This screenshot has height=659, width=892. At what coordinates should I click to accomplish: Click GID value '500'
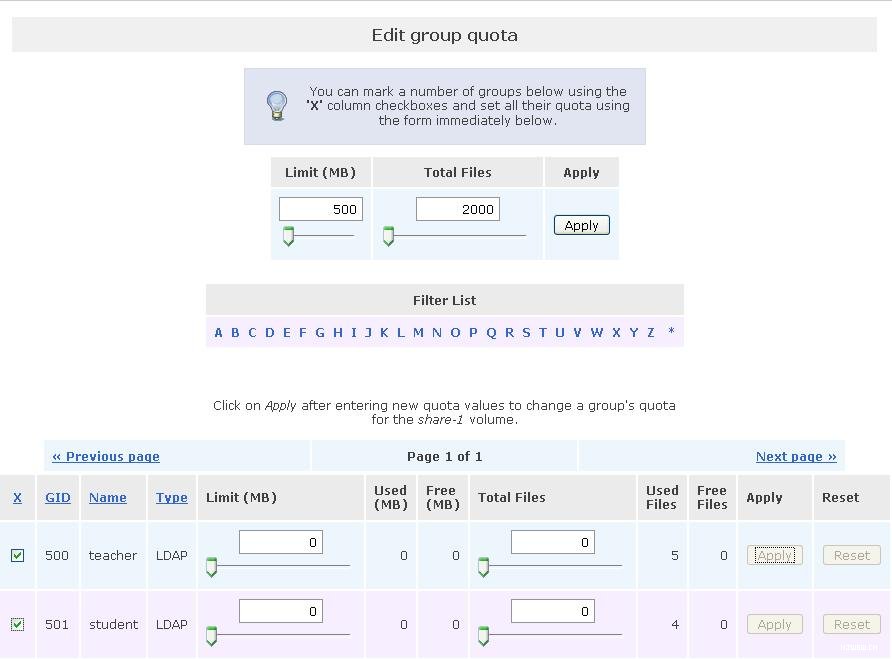57,555
